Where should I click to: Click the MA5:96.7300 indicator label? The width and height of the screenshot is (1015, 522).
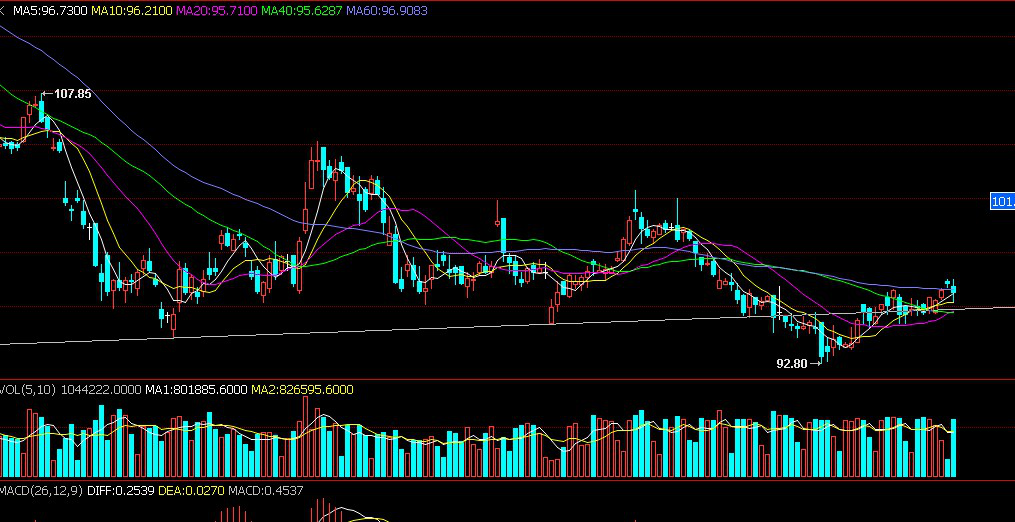click(50, 10)
